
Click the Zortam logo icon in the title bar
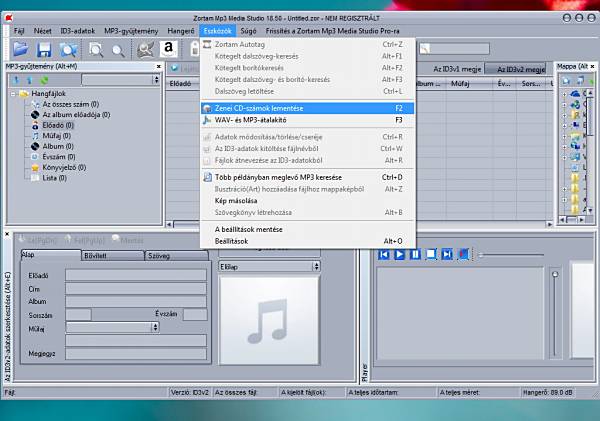tap(9, 18)
